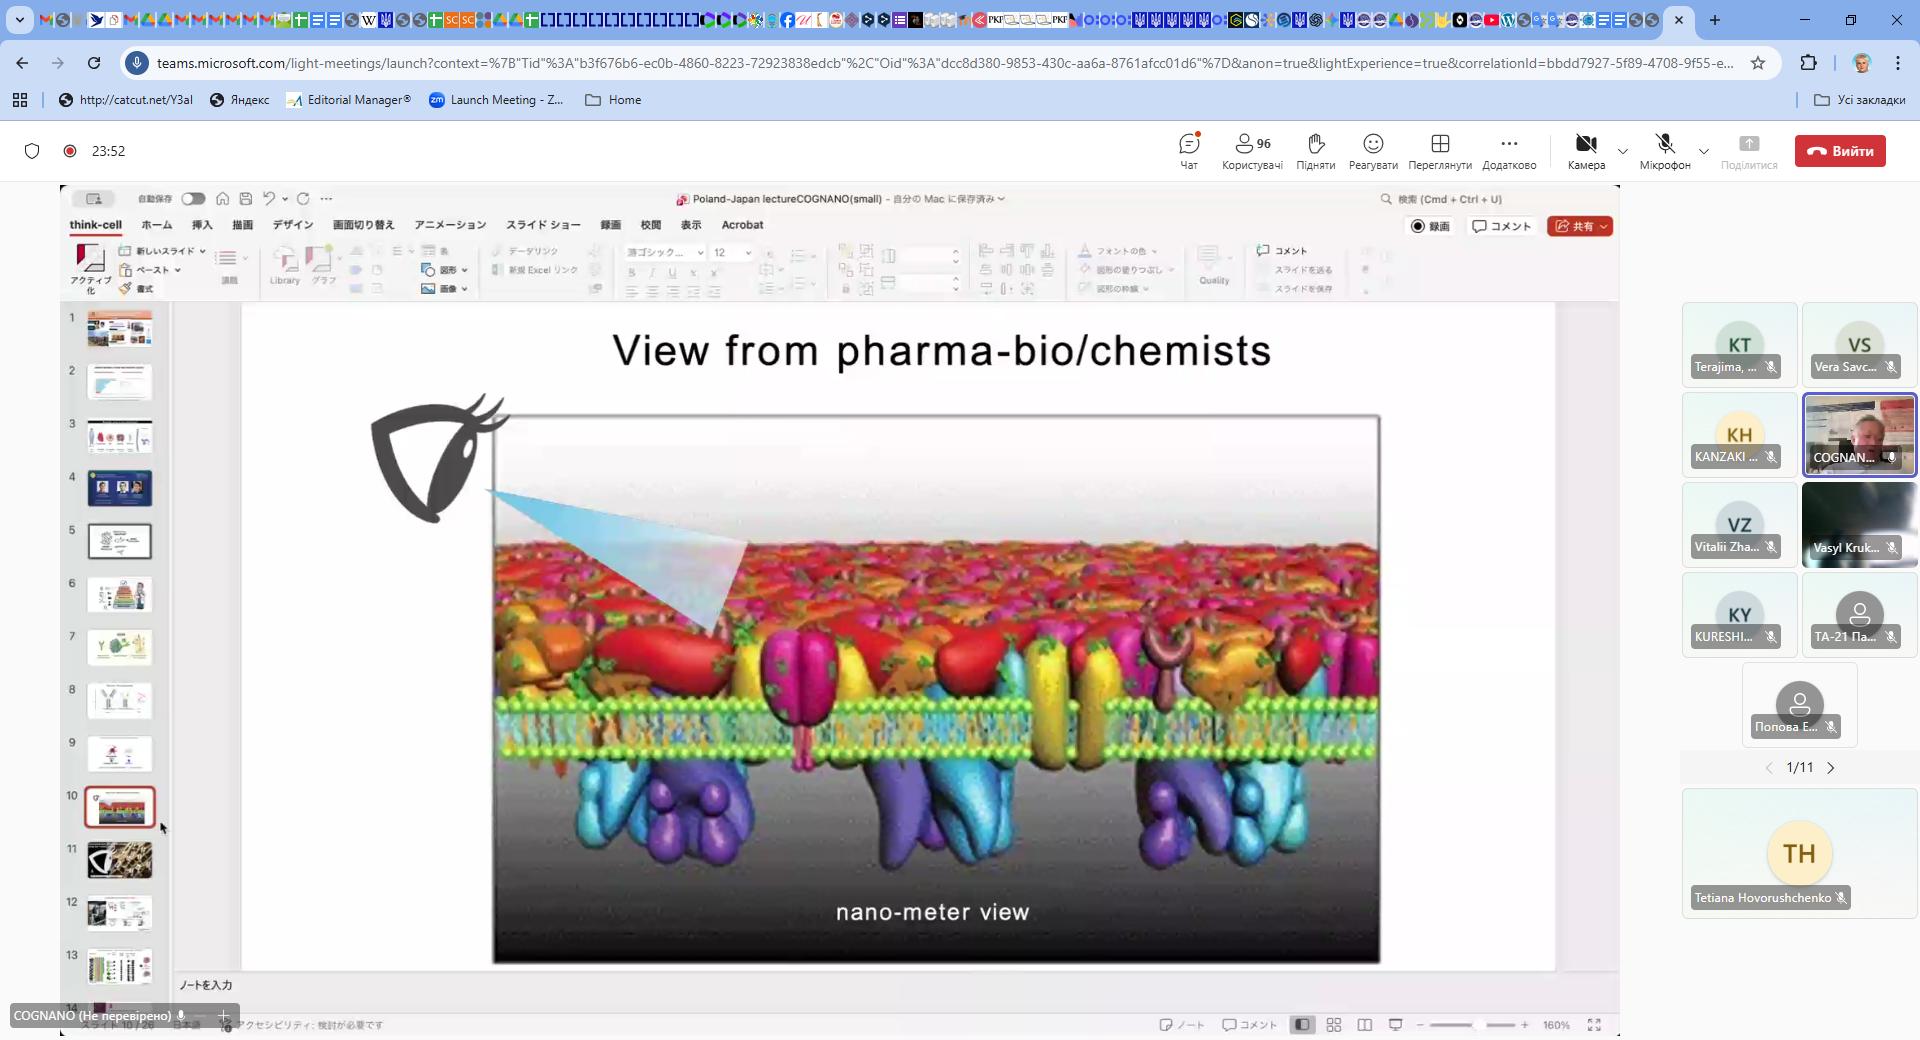The width and height of the screenshot is (1920, 1040).
Task: Show the participants list
Action: pos(1252,151)
